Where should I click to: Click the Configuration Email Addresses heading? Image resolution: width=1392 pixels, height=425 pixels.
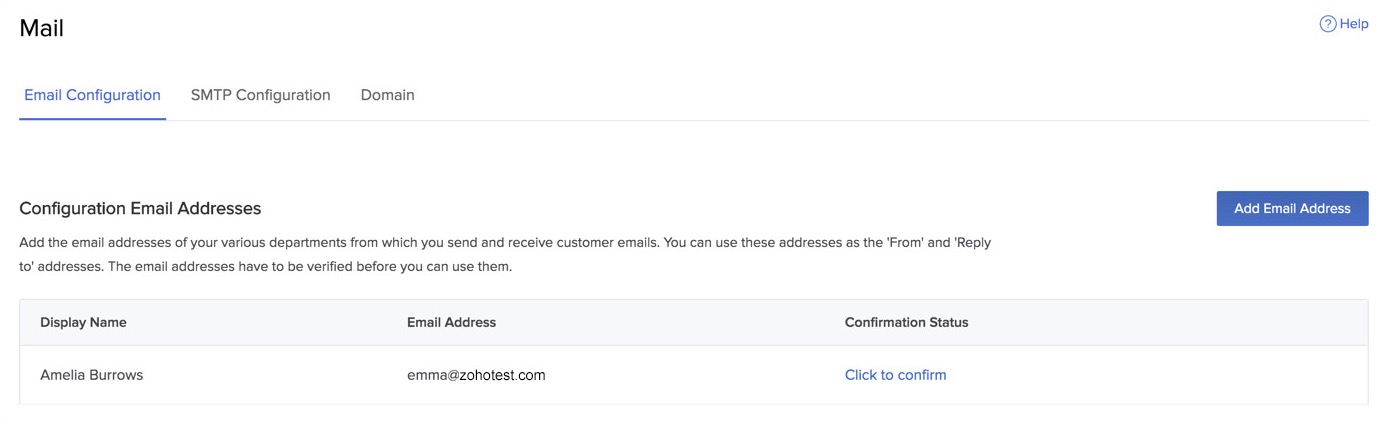140,208
